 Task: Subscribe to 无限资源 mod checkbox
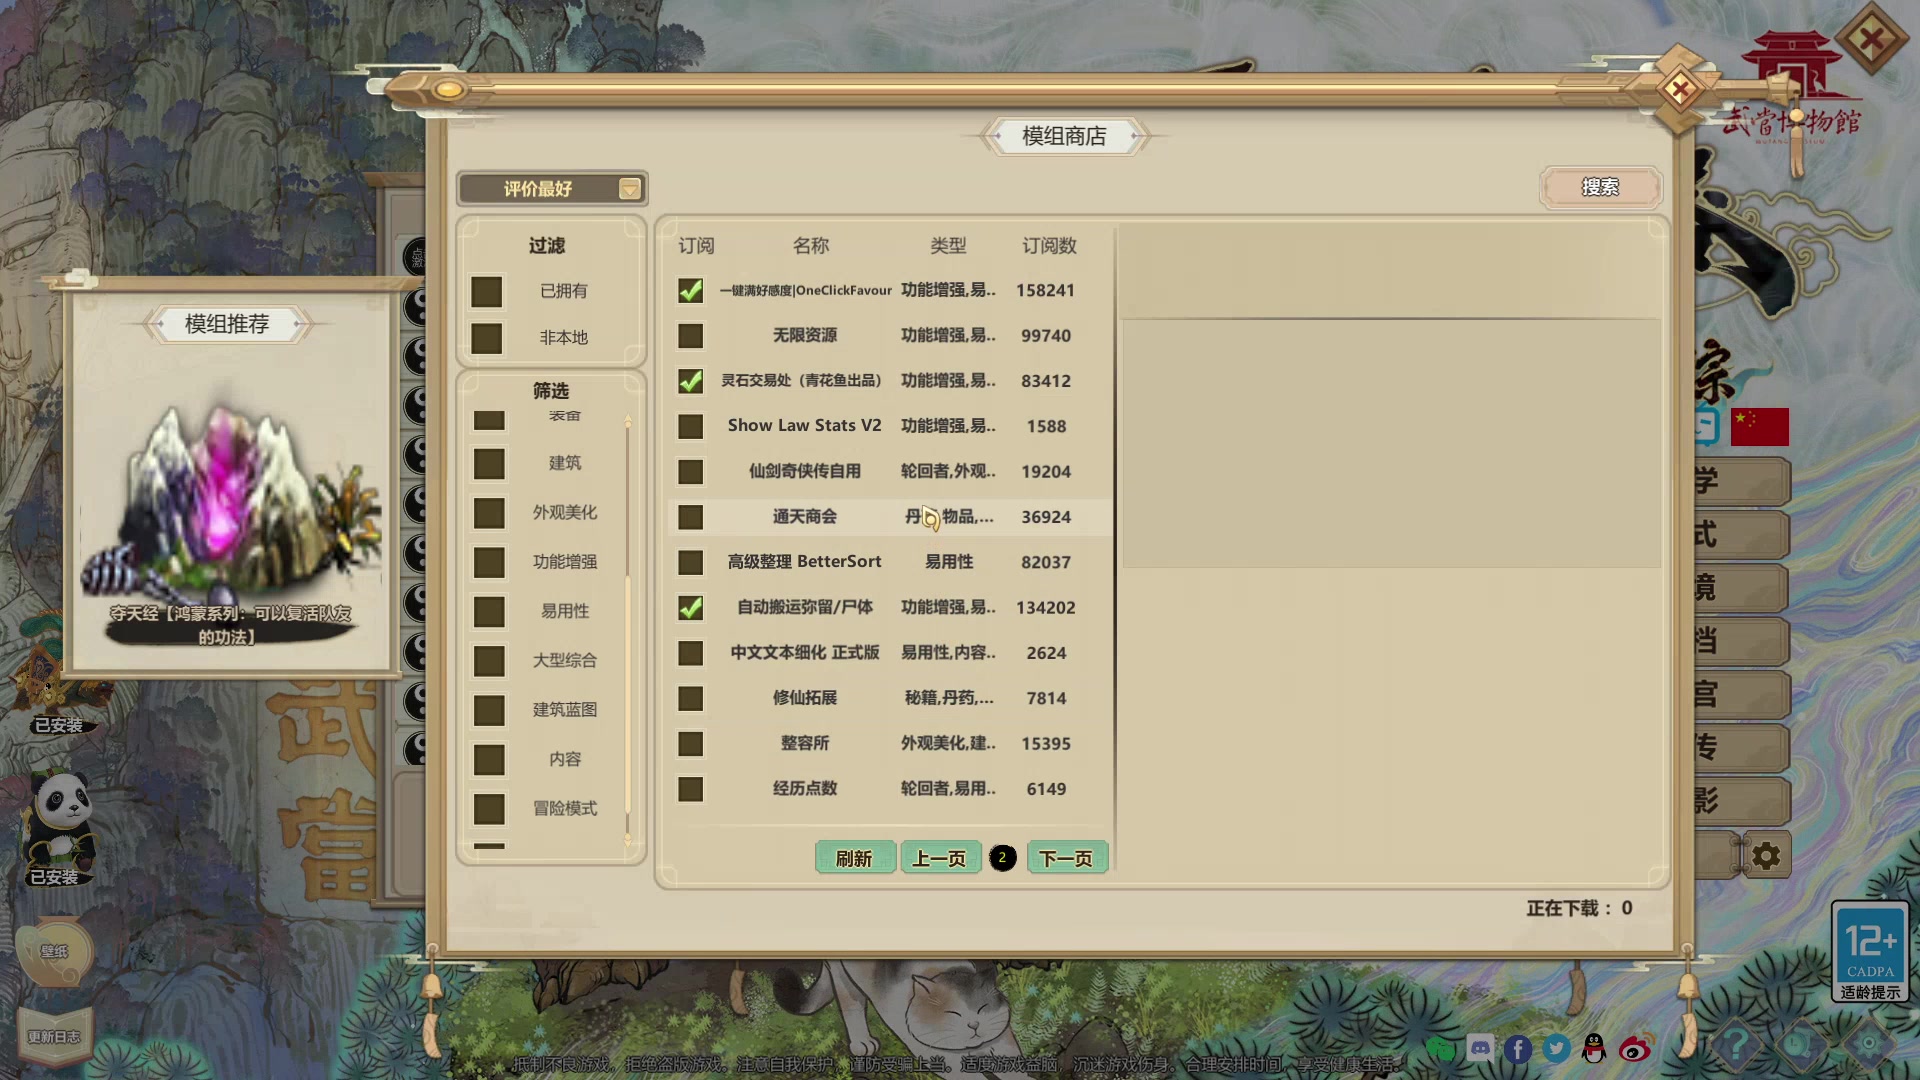pyautogui.click(x=690, y=336)
